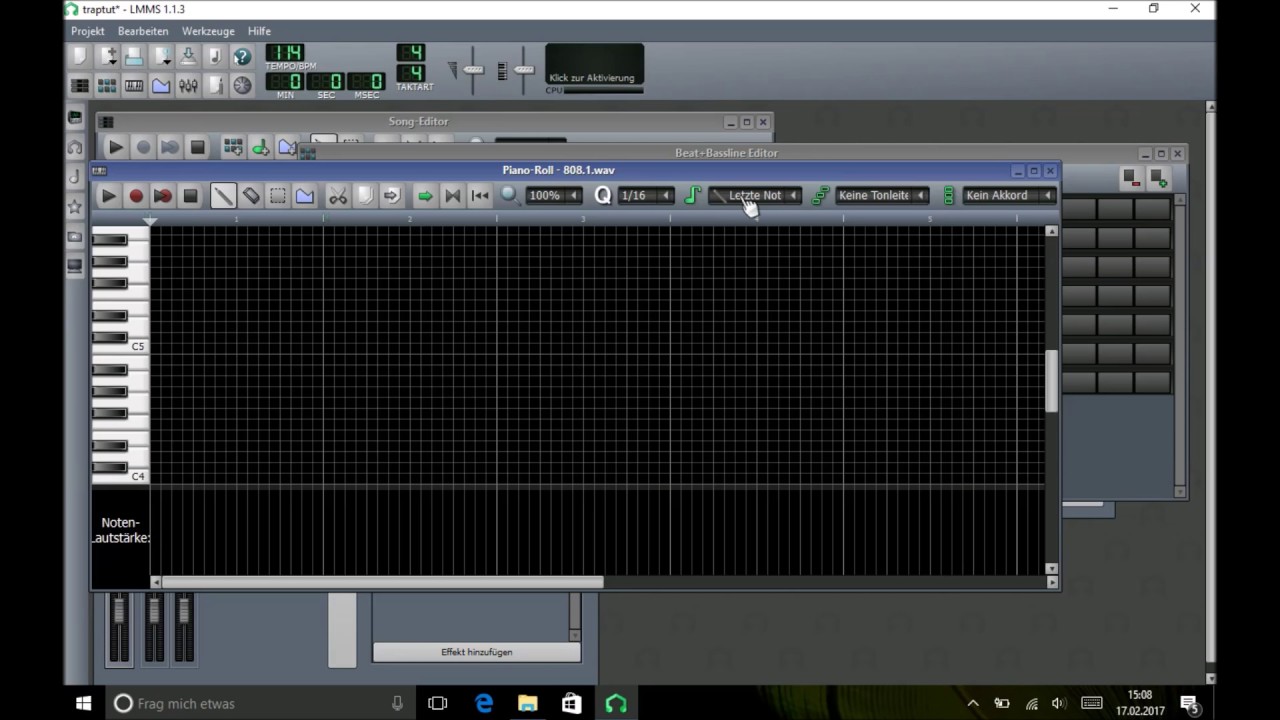Select the Detune mode tool

(305, 196)
